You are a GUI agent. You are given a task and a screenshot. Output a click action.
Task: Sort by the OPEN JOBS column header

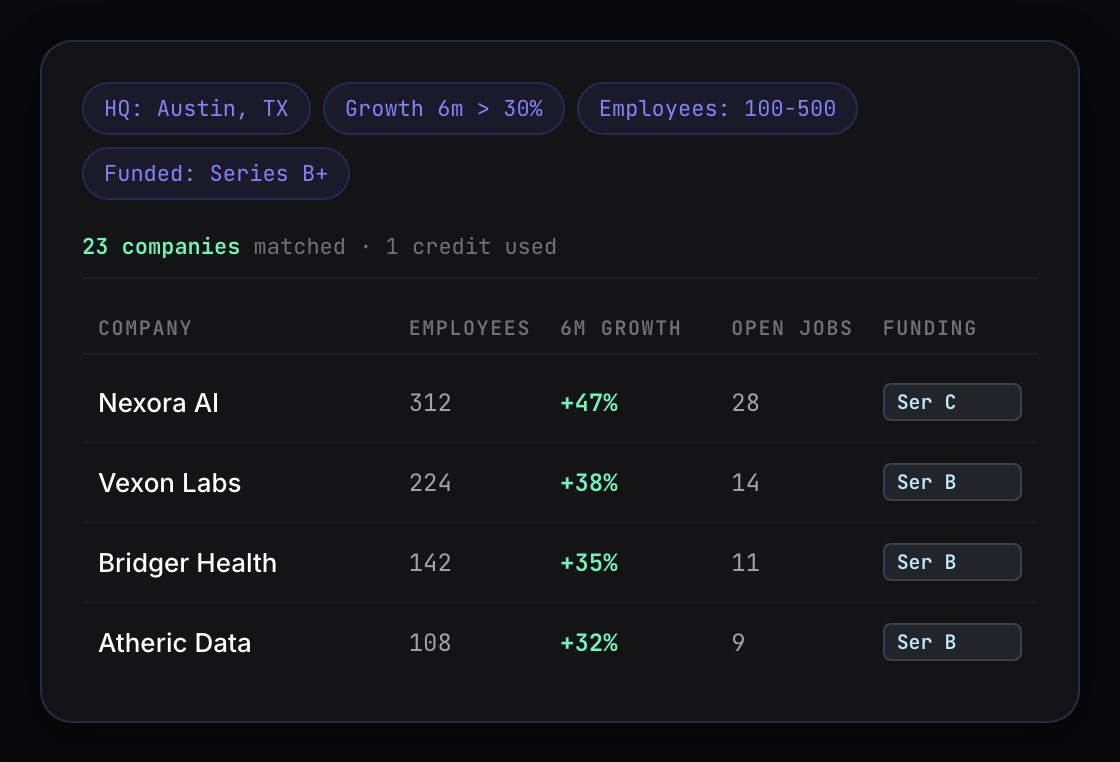792,328
